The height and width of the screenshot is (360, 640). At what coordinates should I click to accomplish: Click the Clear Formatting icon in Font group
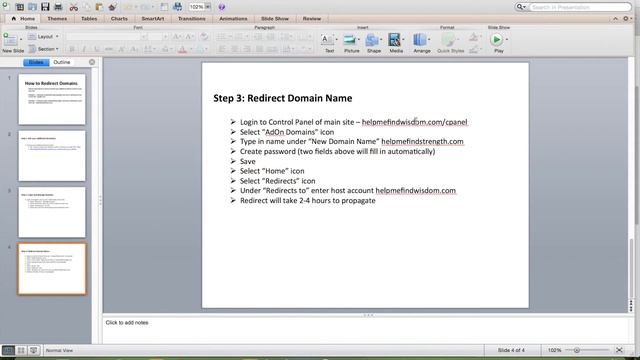[x=204, y=36]
